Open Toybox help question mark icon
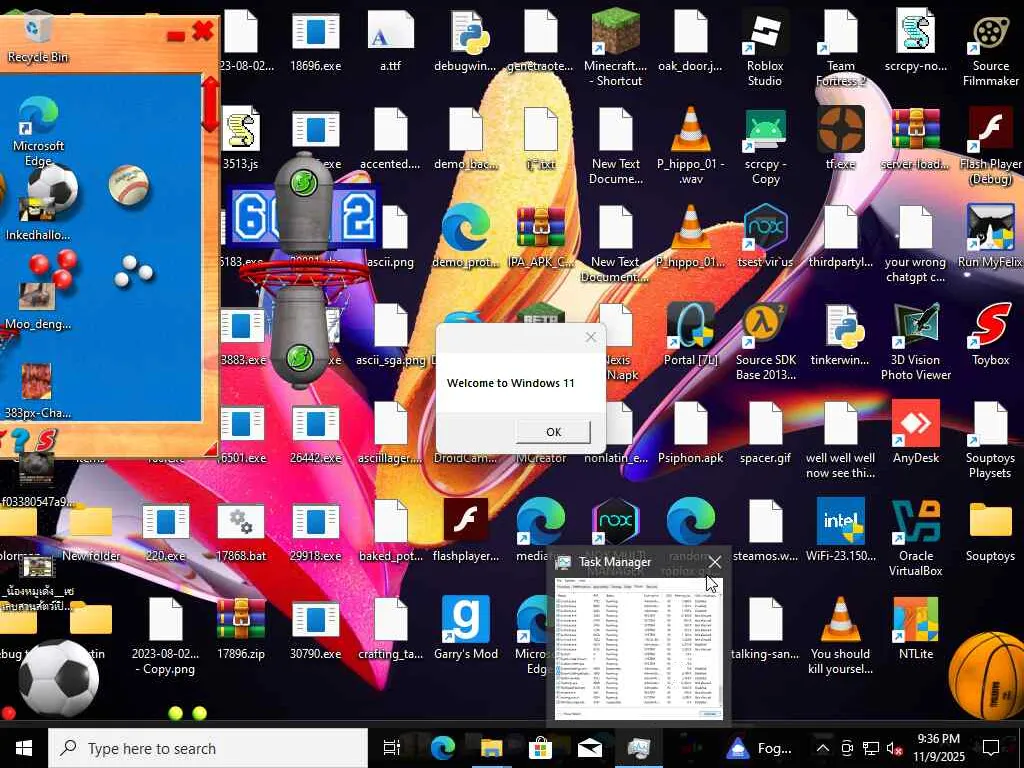 click(20, 440)
